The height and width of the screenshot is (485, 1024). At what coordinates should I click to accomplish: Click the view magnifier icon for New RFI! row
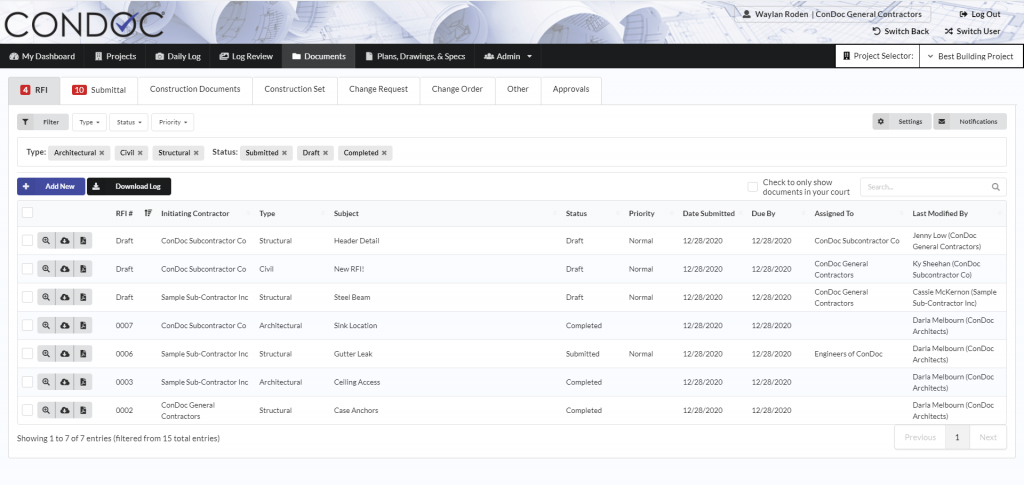pyautogui.click(x=46, y=269)
